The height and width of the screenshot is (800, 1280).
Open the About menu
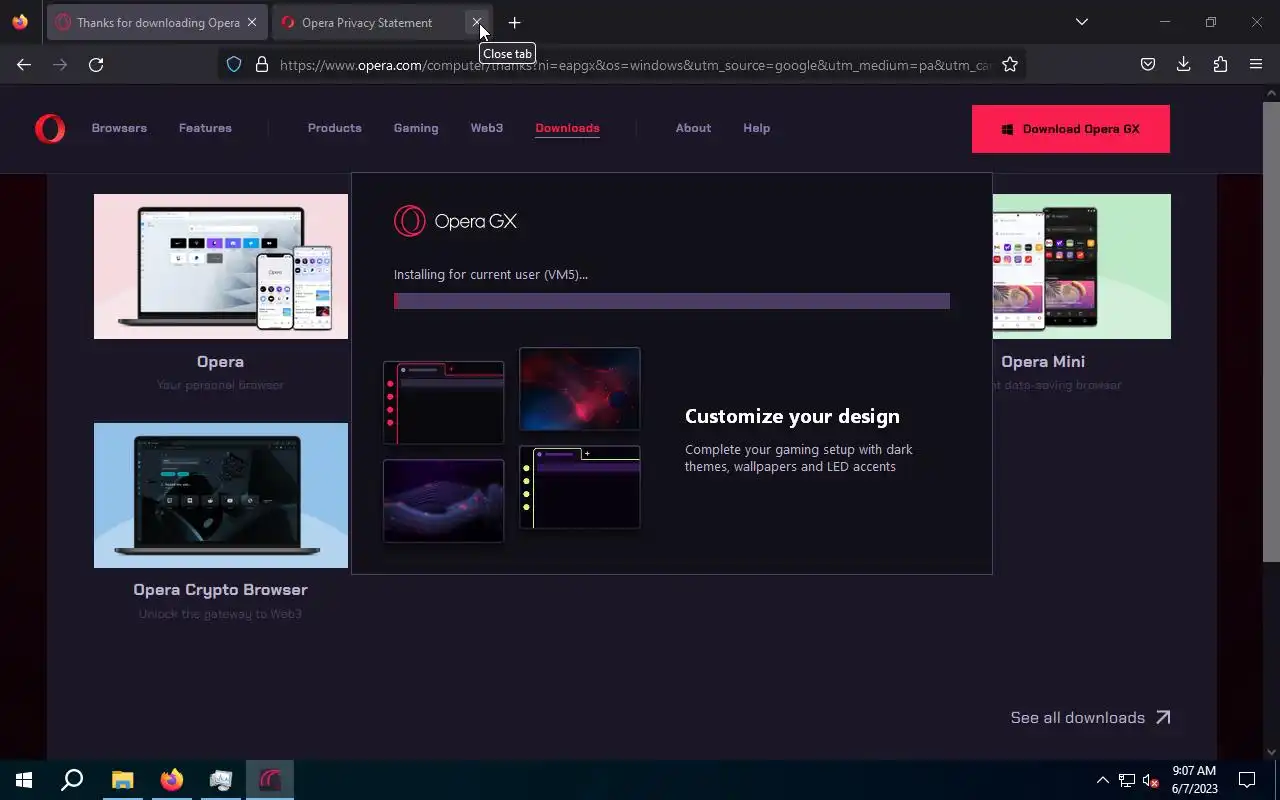(x=693, y=128)
